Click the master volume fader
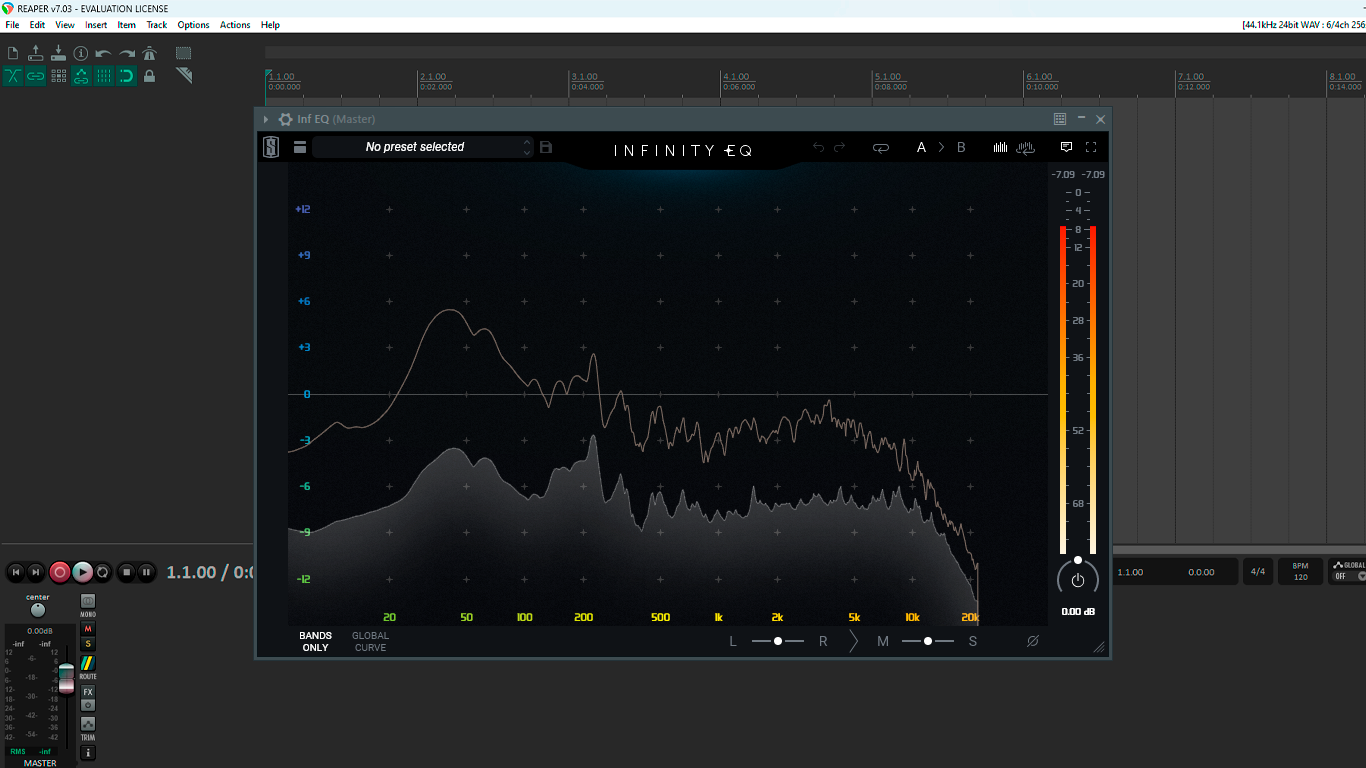1366x768 pixels. point(66,678)
